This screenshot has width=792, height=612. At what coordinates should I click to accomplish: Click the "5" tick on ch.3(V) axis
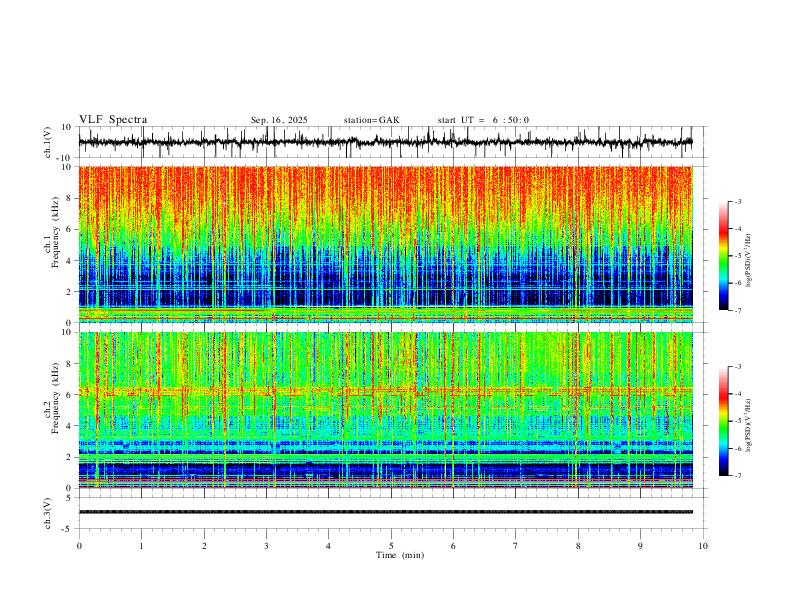coord(69,498)
